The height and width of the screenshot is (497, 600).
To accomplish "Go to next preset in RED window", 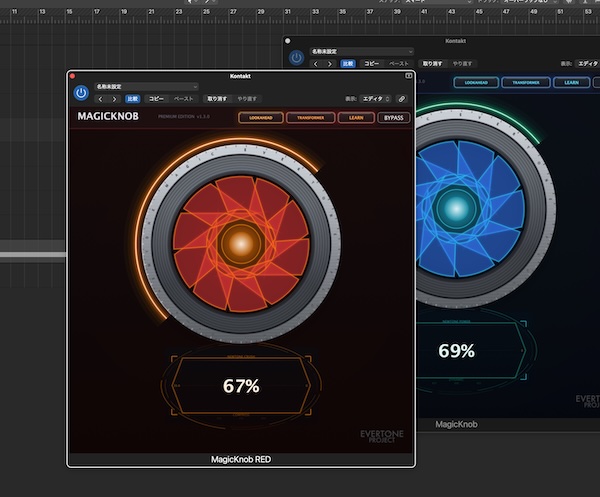I will coord(114,99).
